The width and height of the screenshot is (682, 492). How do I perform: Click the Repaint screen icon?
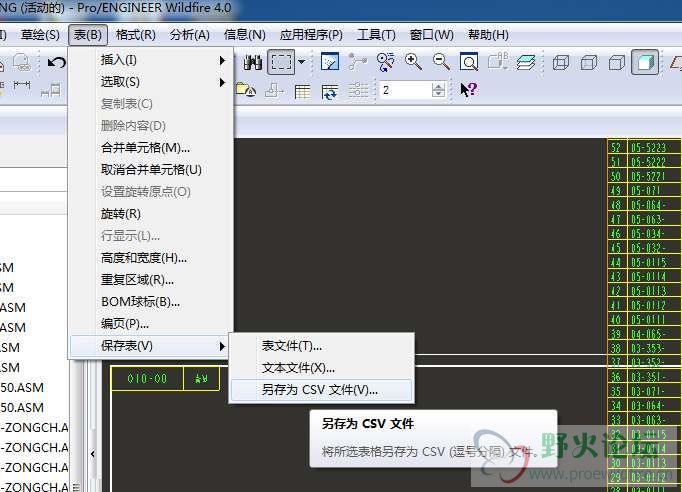pyautogui.click(x=330, y=62)
